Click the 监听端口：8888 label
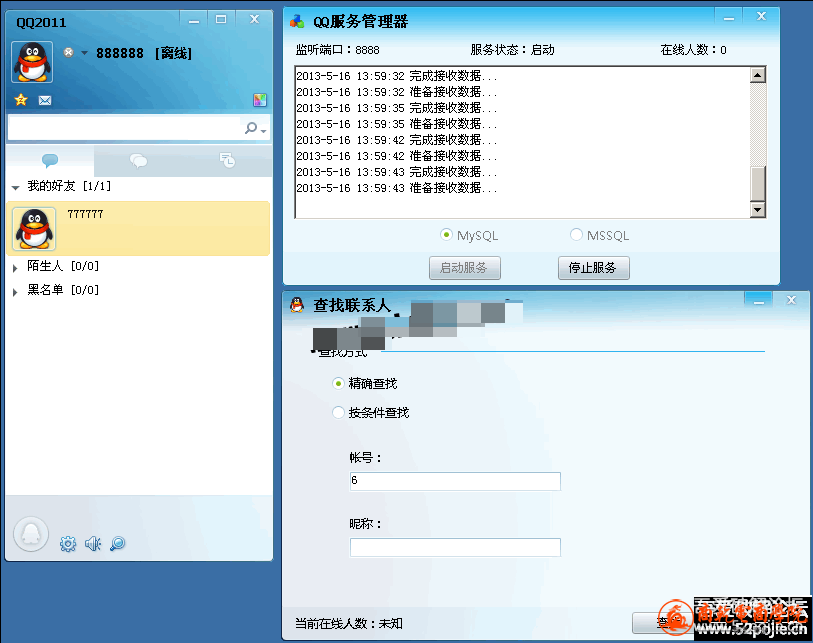Image resolution: width=813 pixels, height=643 pixels. [x=338, y=50]
